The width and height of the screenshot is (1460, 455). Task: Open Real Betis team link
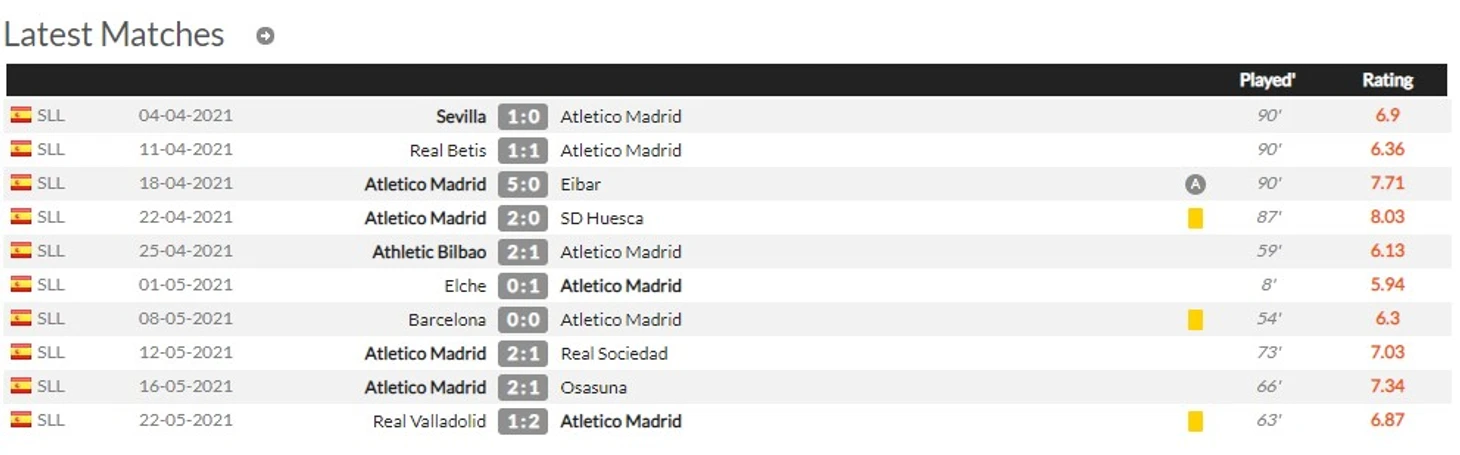[448, 150]
